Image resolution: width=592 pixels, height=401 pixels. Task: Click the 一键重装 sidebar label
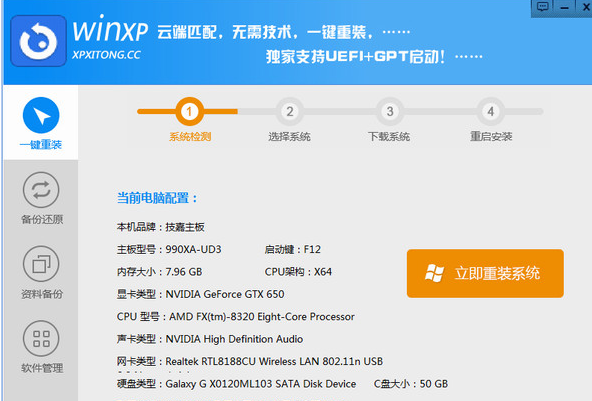(41, 145)
